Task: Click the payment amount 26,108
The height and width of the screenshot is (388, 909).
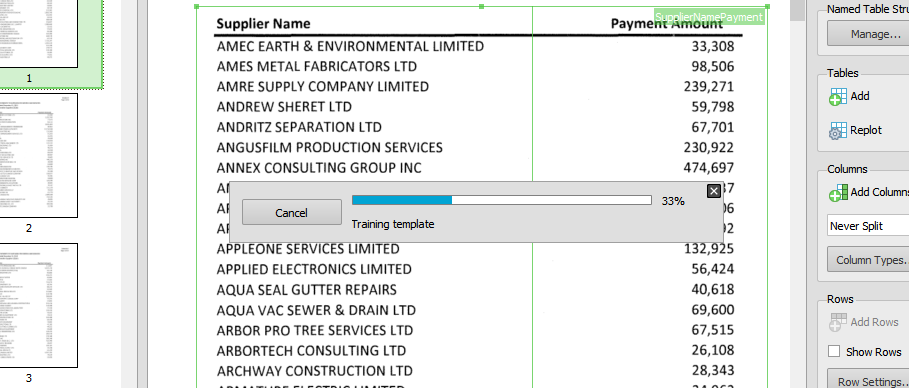Action: pyautogui.click(x=712, y=350)
